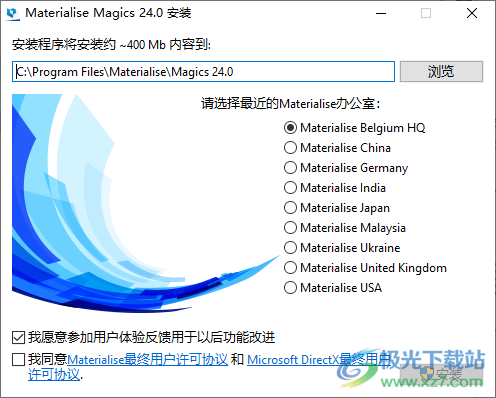This screenshot has width=496, height=398.
Task: Open the Microsoft DirectX license agreement link
Action: click(319, 360)
